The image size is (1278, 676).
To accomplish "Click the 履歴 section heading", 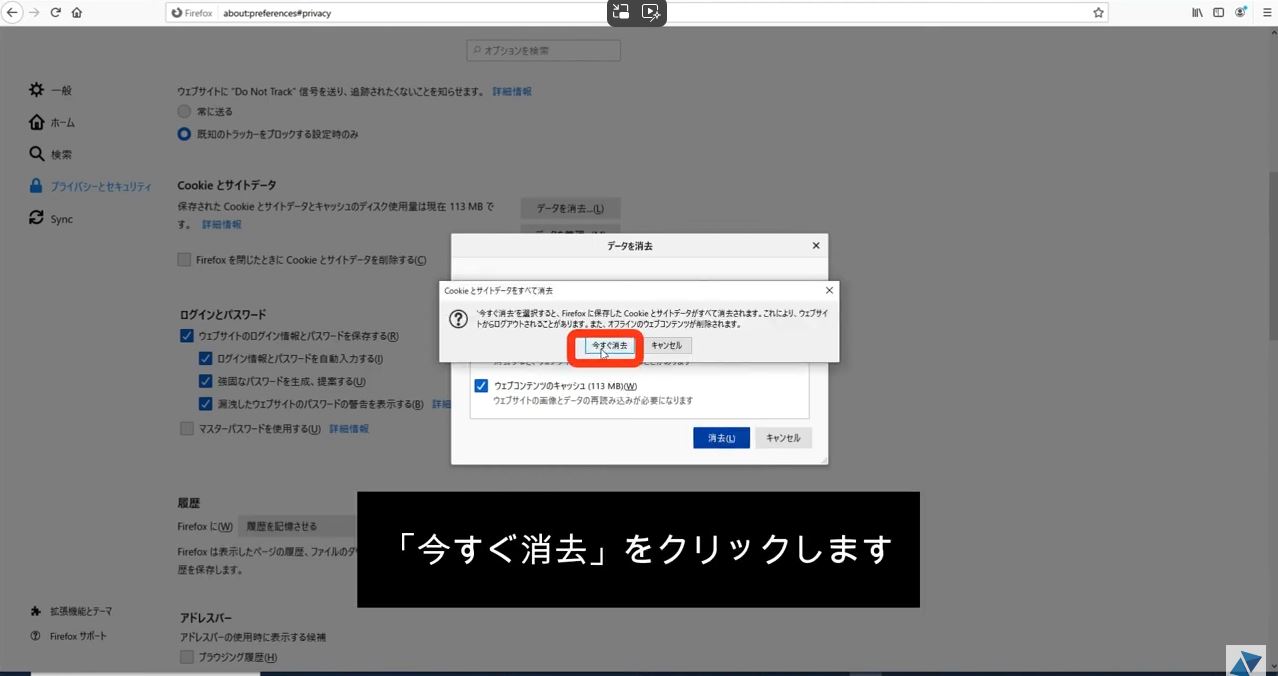I will pos(190,503).
